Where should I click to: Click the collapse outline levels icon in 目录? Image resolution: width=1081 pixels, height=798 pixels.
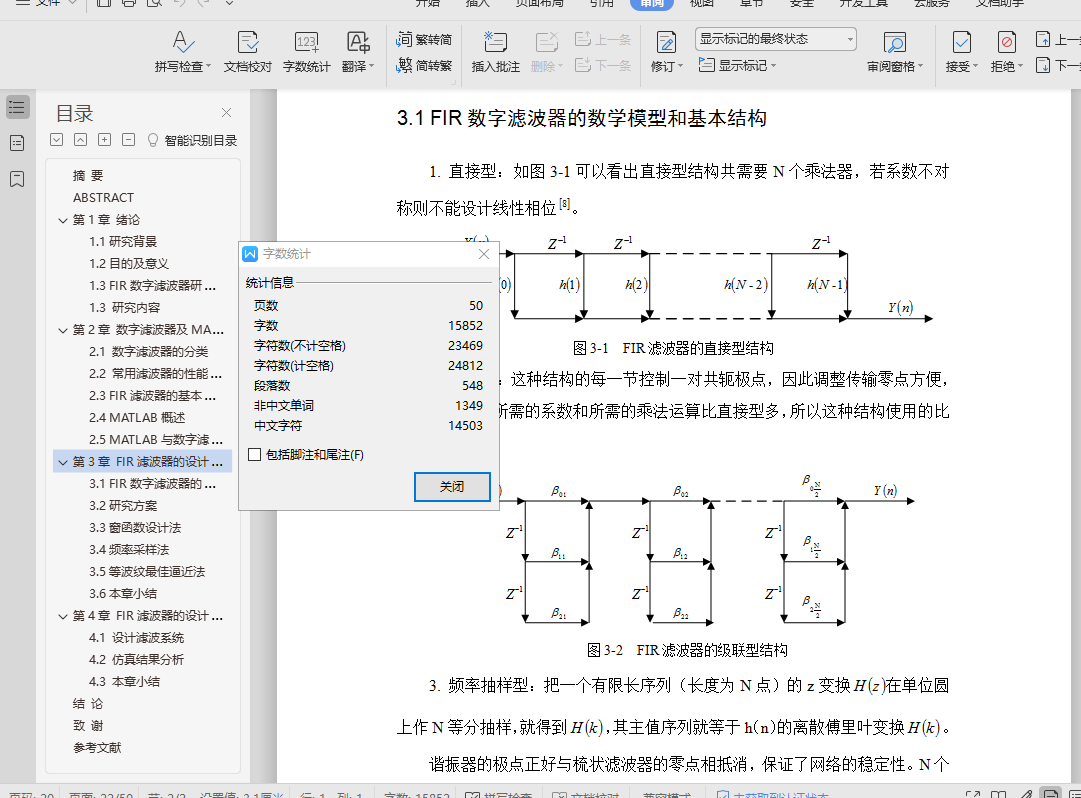pos(81,140)
